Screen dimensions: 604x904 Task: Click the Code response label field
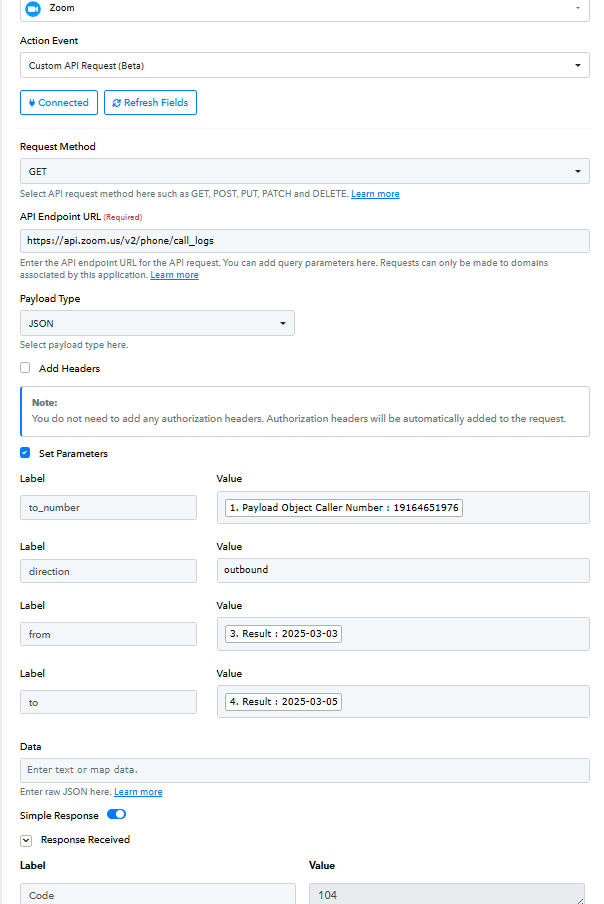coord(157,894)
